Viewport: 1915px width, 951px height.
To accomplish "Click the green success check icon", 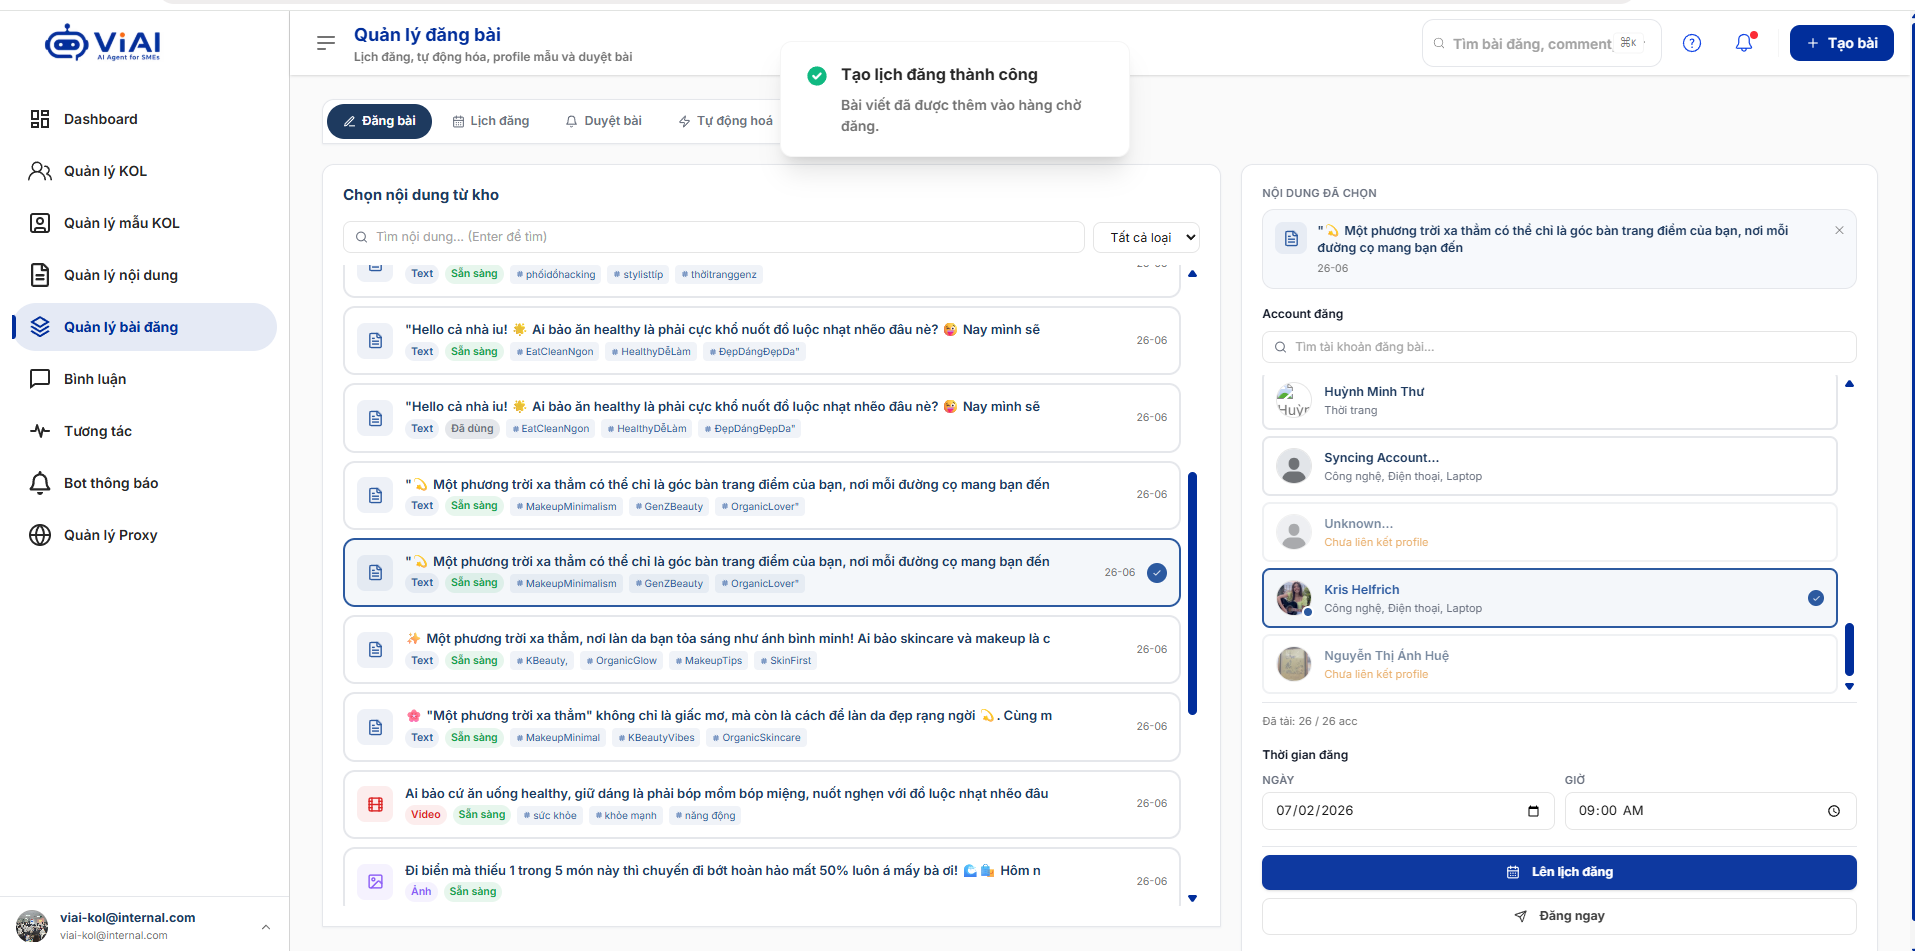I will 817,75.
